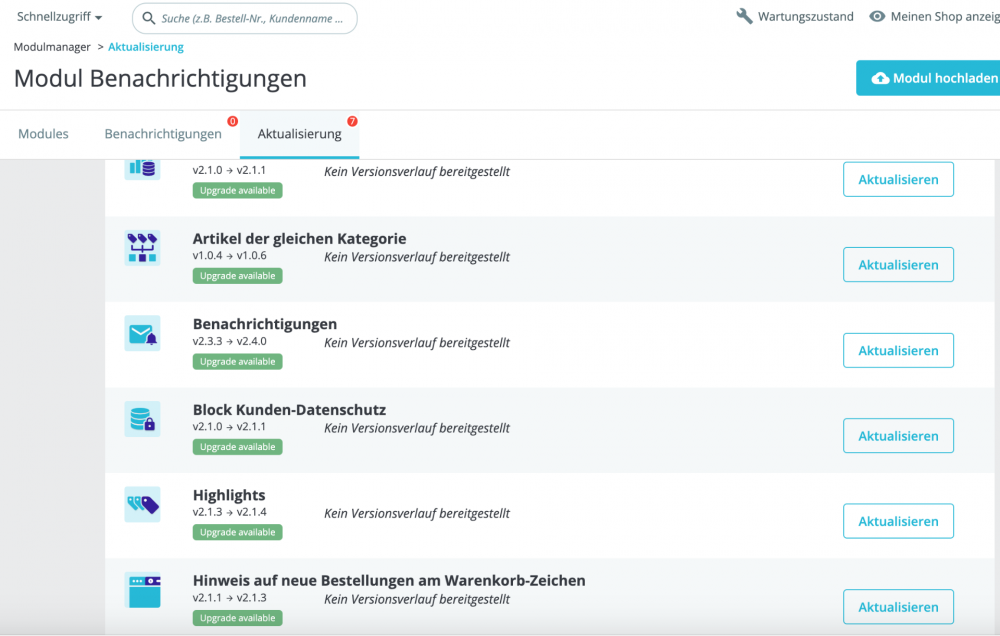Show the shop via Meinen Shop anzeigen eye icon
The height and width of the screenshot is (636, 1000).
[878, 16]
